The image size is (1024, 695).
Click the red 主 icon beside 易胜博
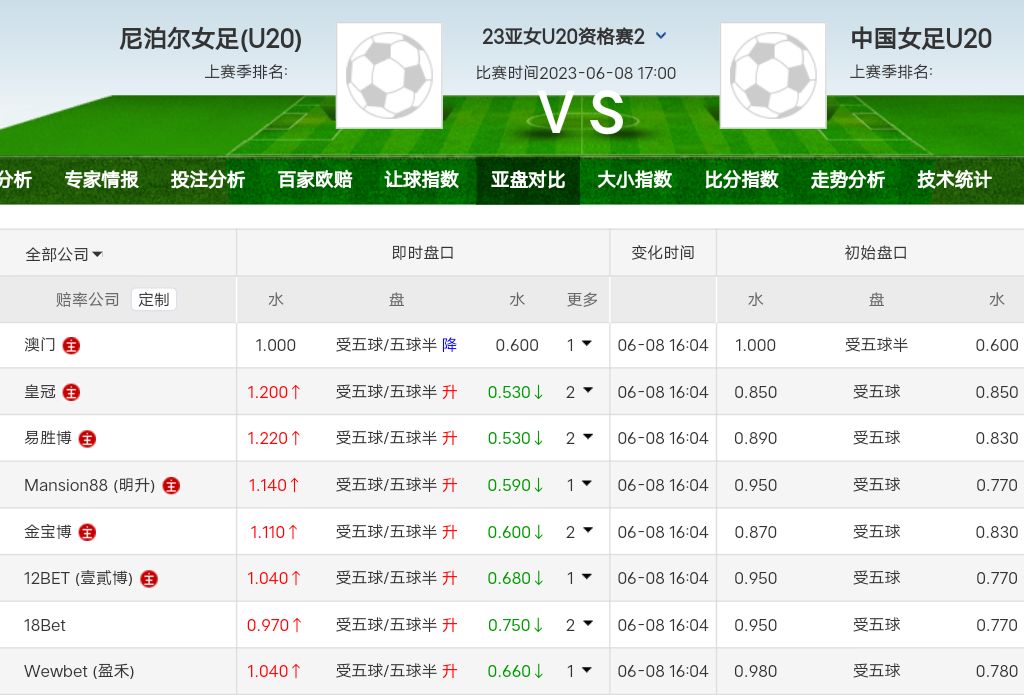tap(87, 439)
